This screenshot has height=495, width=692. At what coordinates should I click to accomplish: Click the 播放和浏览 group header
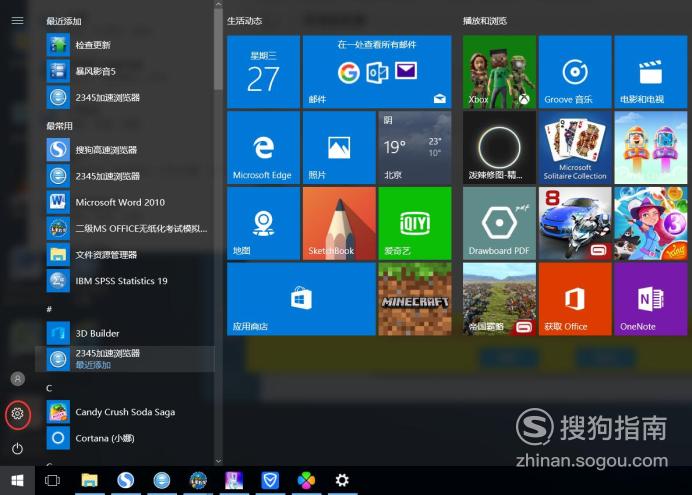click(485, 21)
